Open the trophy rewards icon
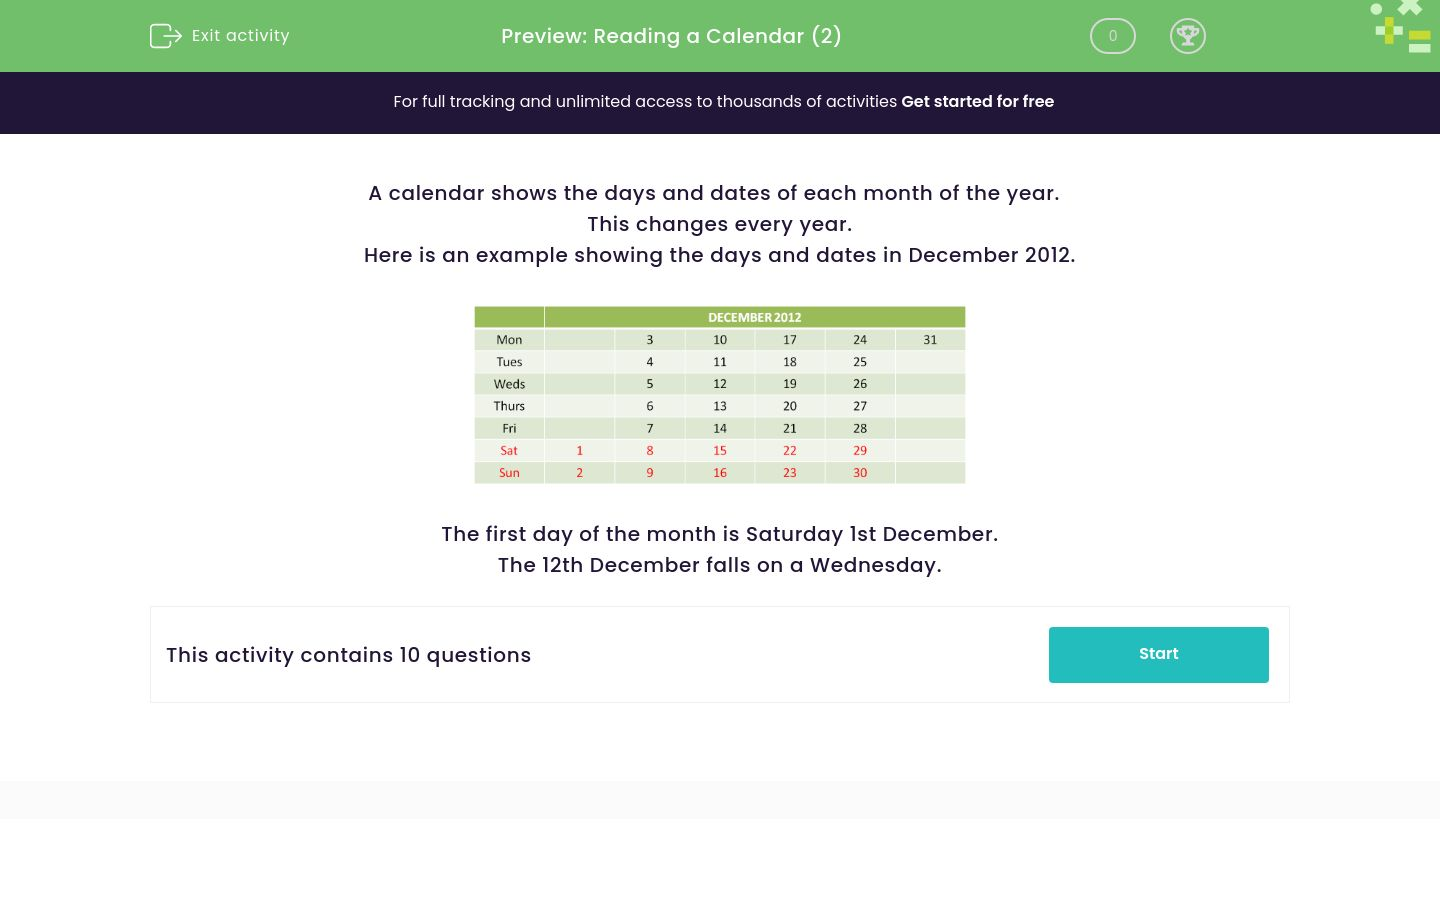This screenshot has height=900, width=1440. (1188, 36)
